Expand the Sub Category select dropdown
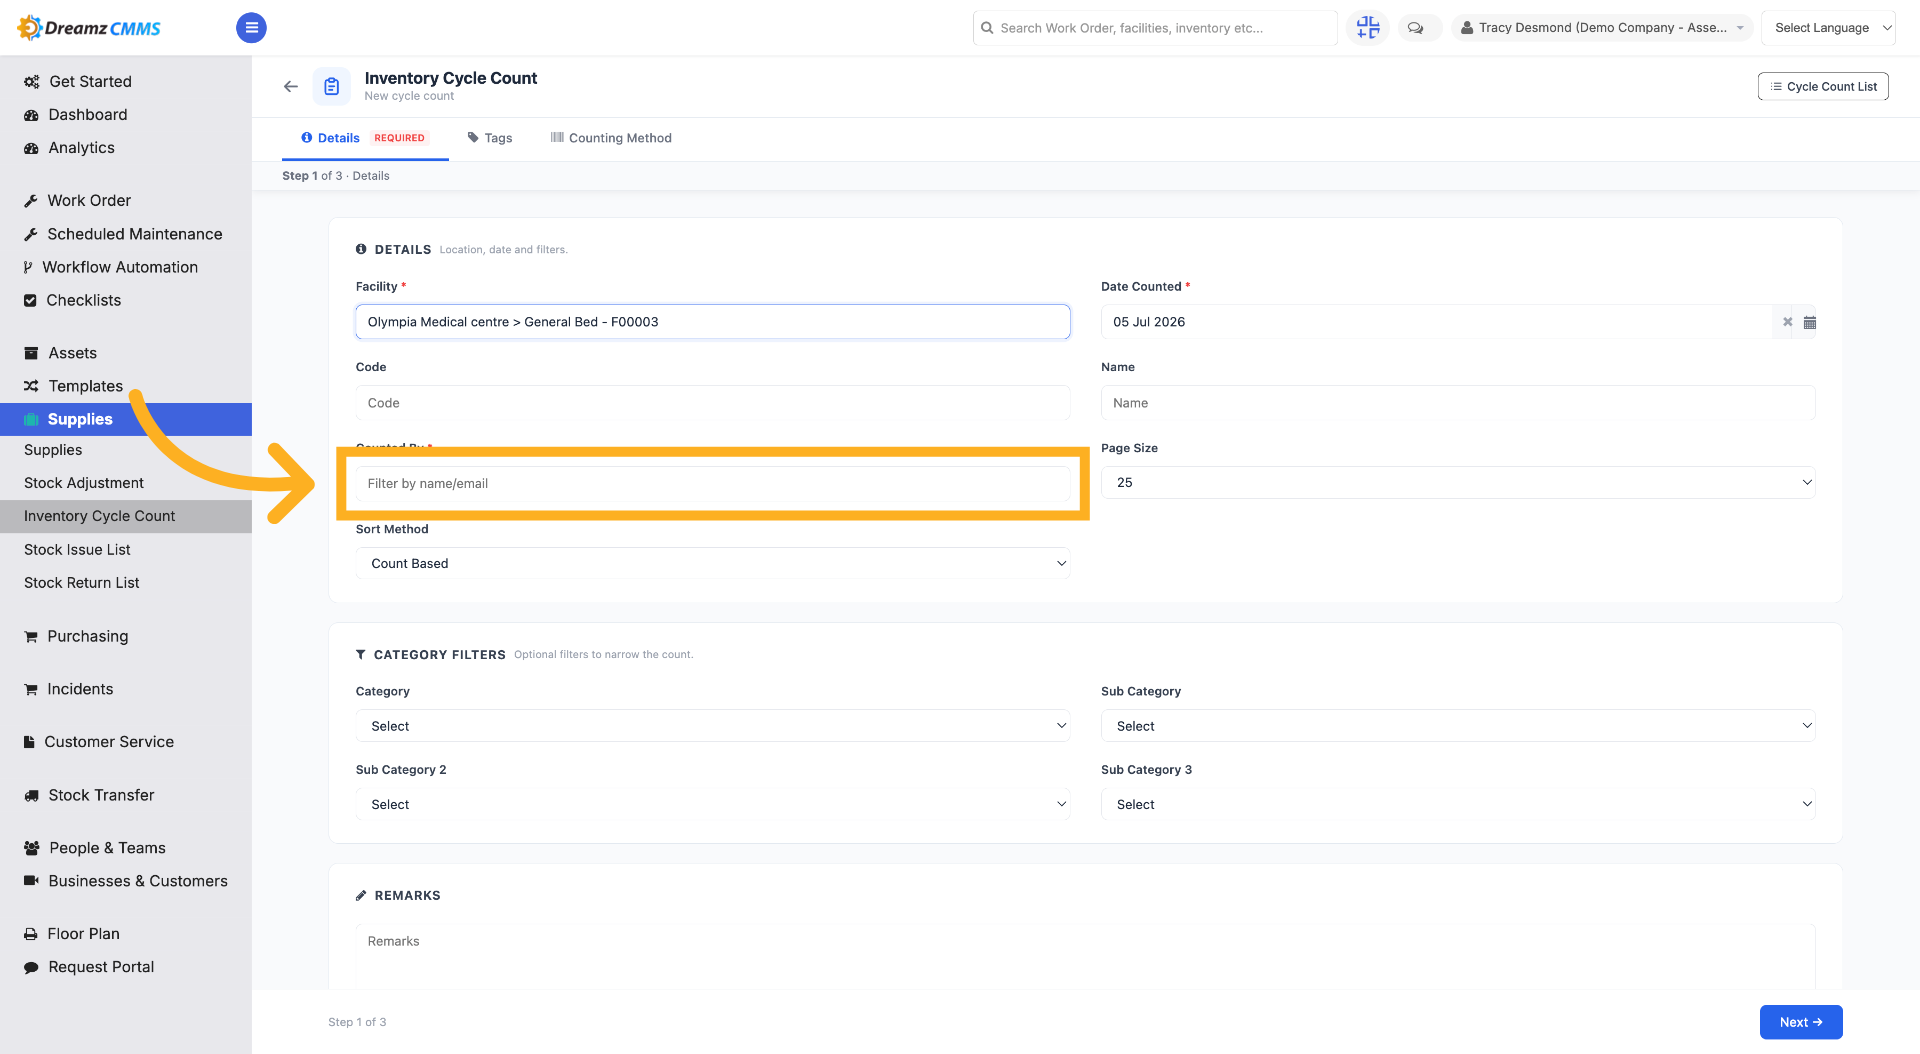 (x=1458, y=726)
